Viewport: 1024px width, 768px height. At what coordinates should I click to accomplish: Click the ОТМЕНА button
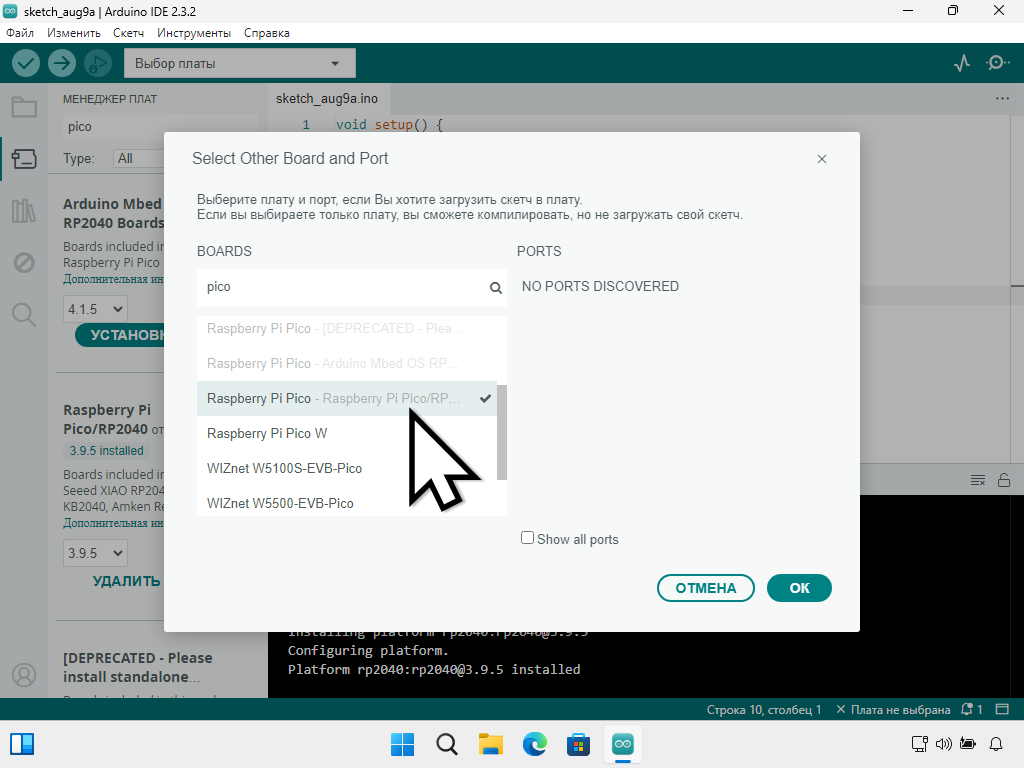point(706,588)
